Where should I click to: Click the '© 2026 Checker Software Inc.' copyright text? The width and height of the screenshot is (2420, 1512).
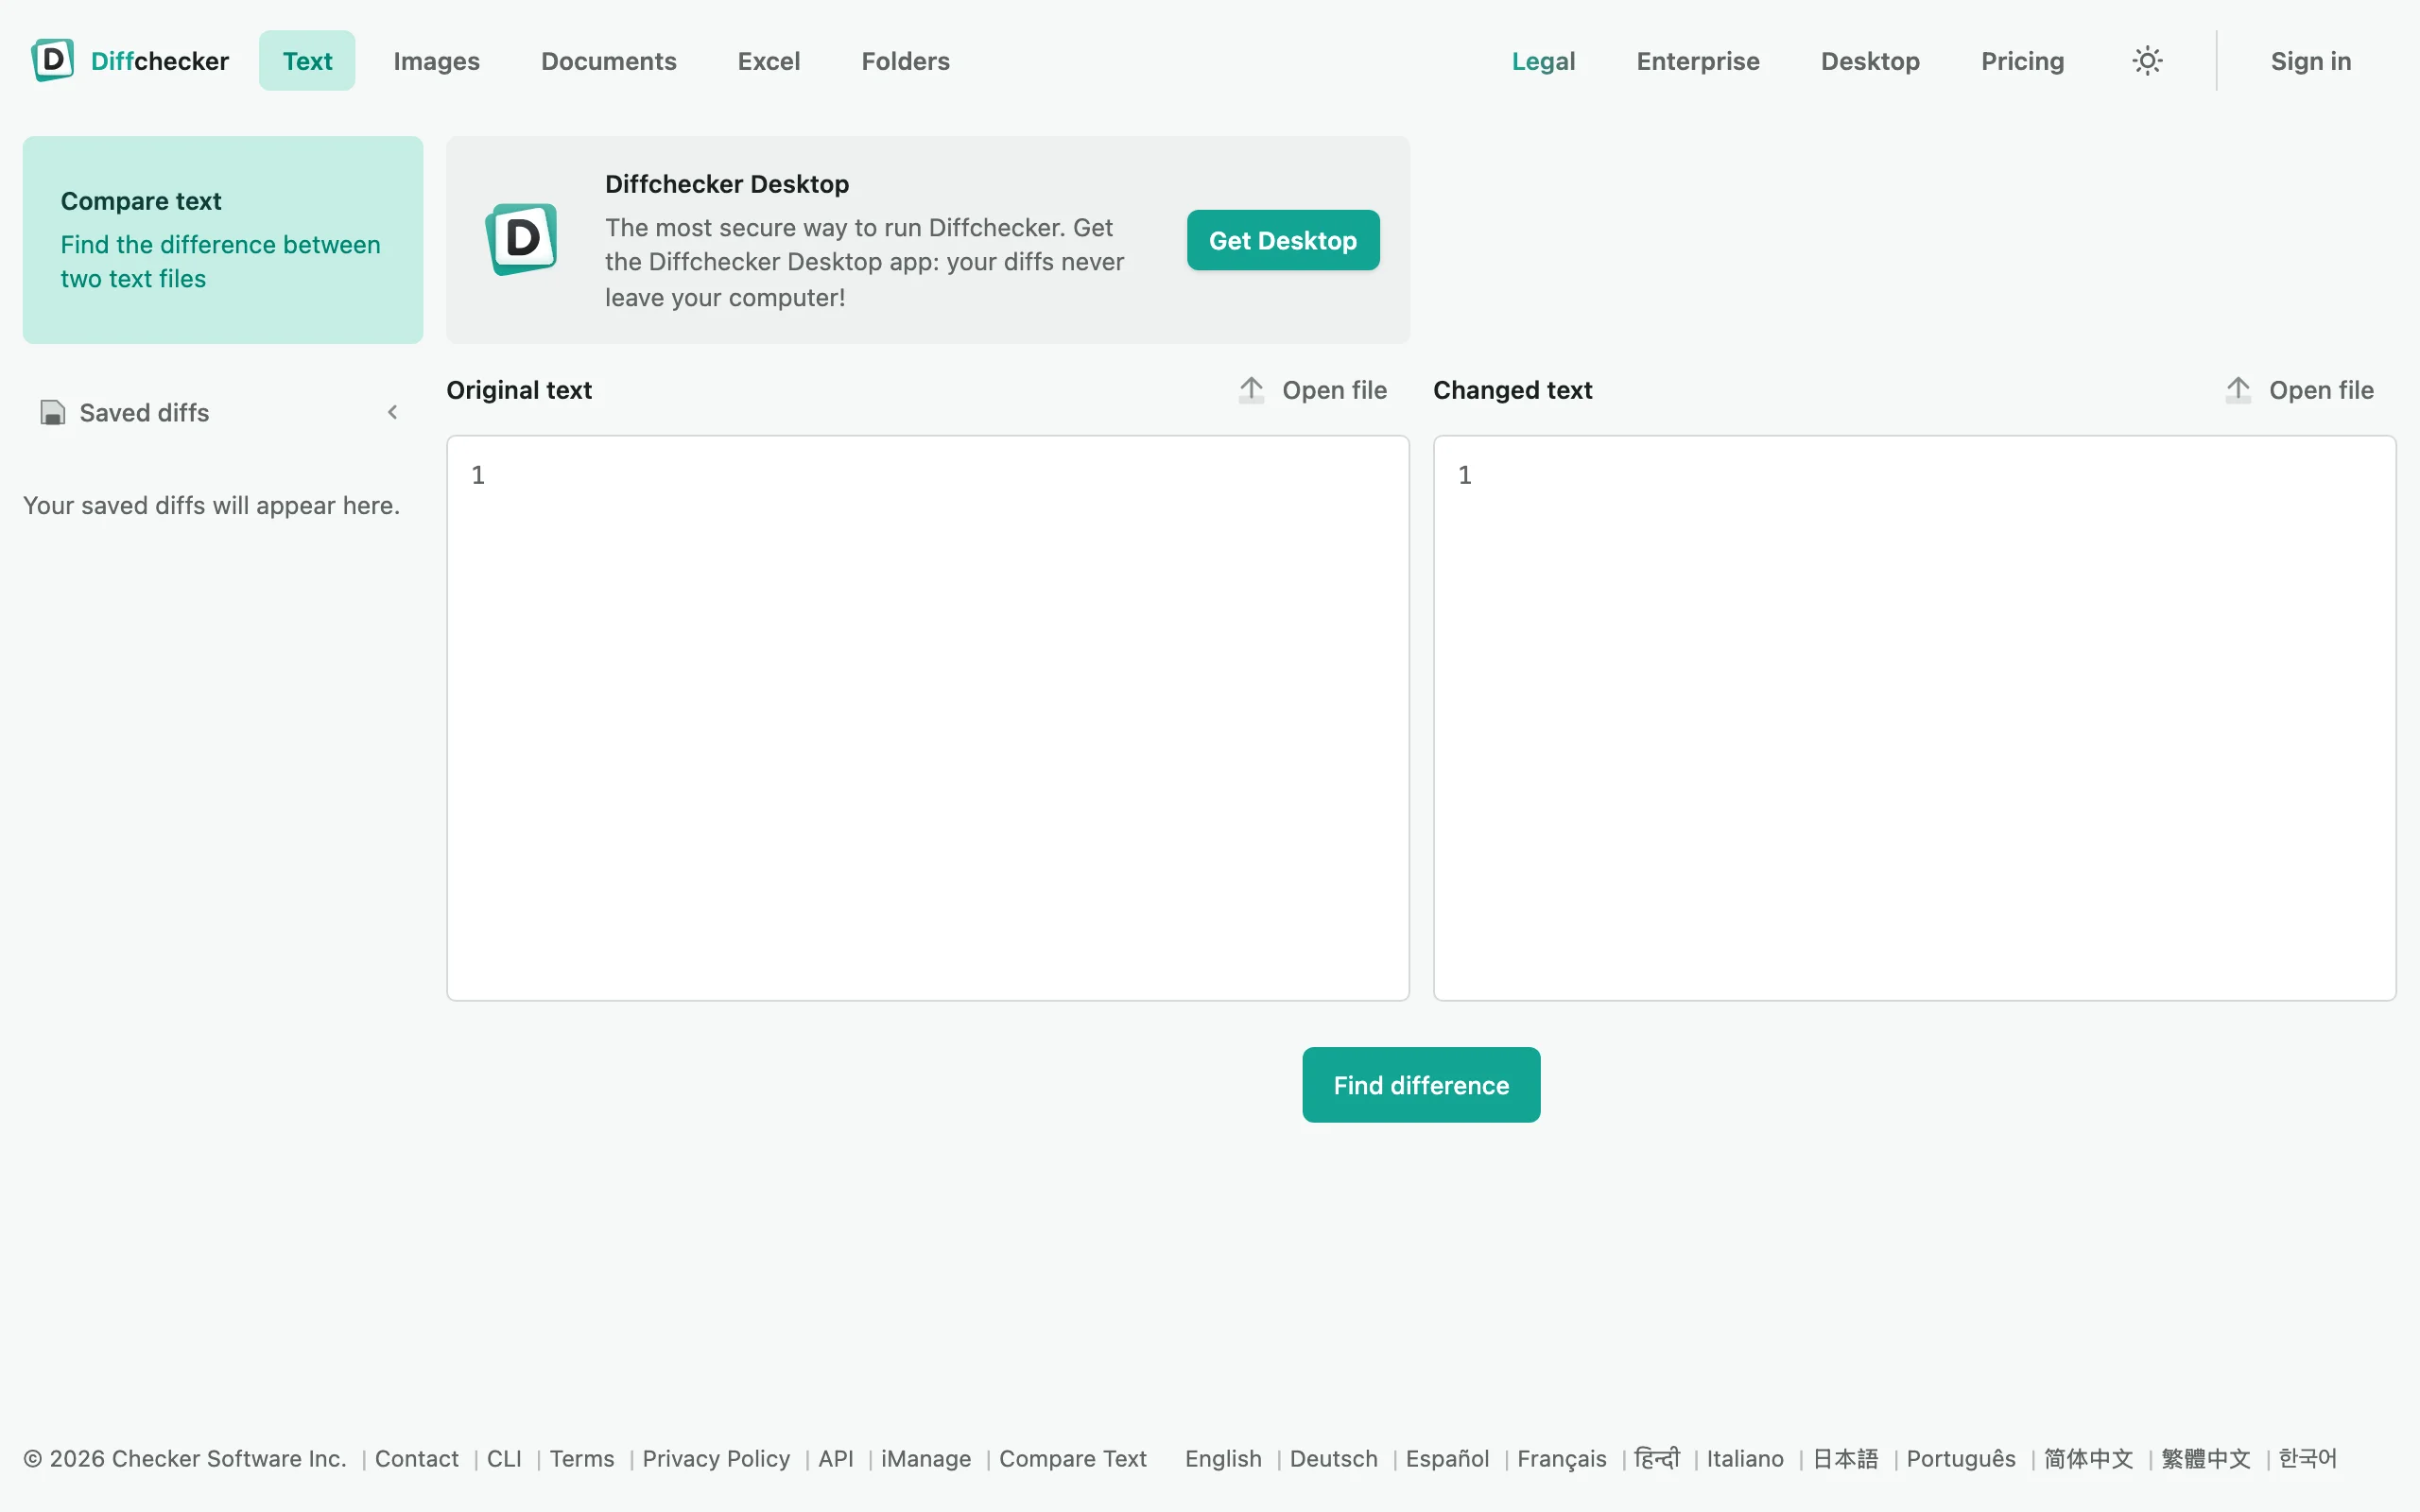185,1459
